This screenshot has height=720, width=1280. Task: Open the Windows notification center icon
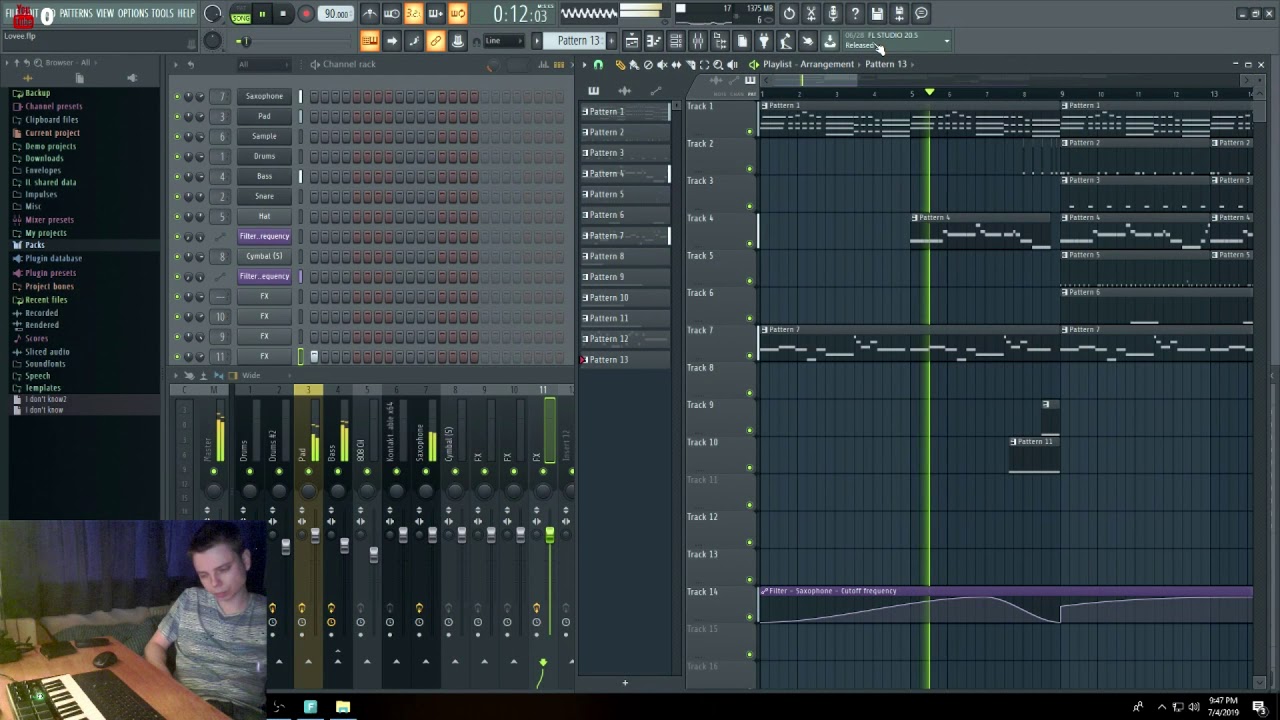[1259, 707]
